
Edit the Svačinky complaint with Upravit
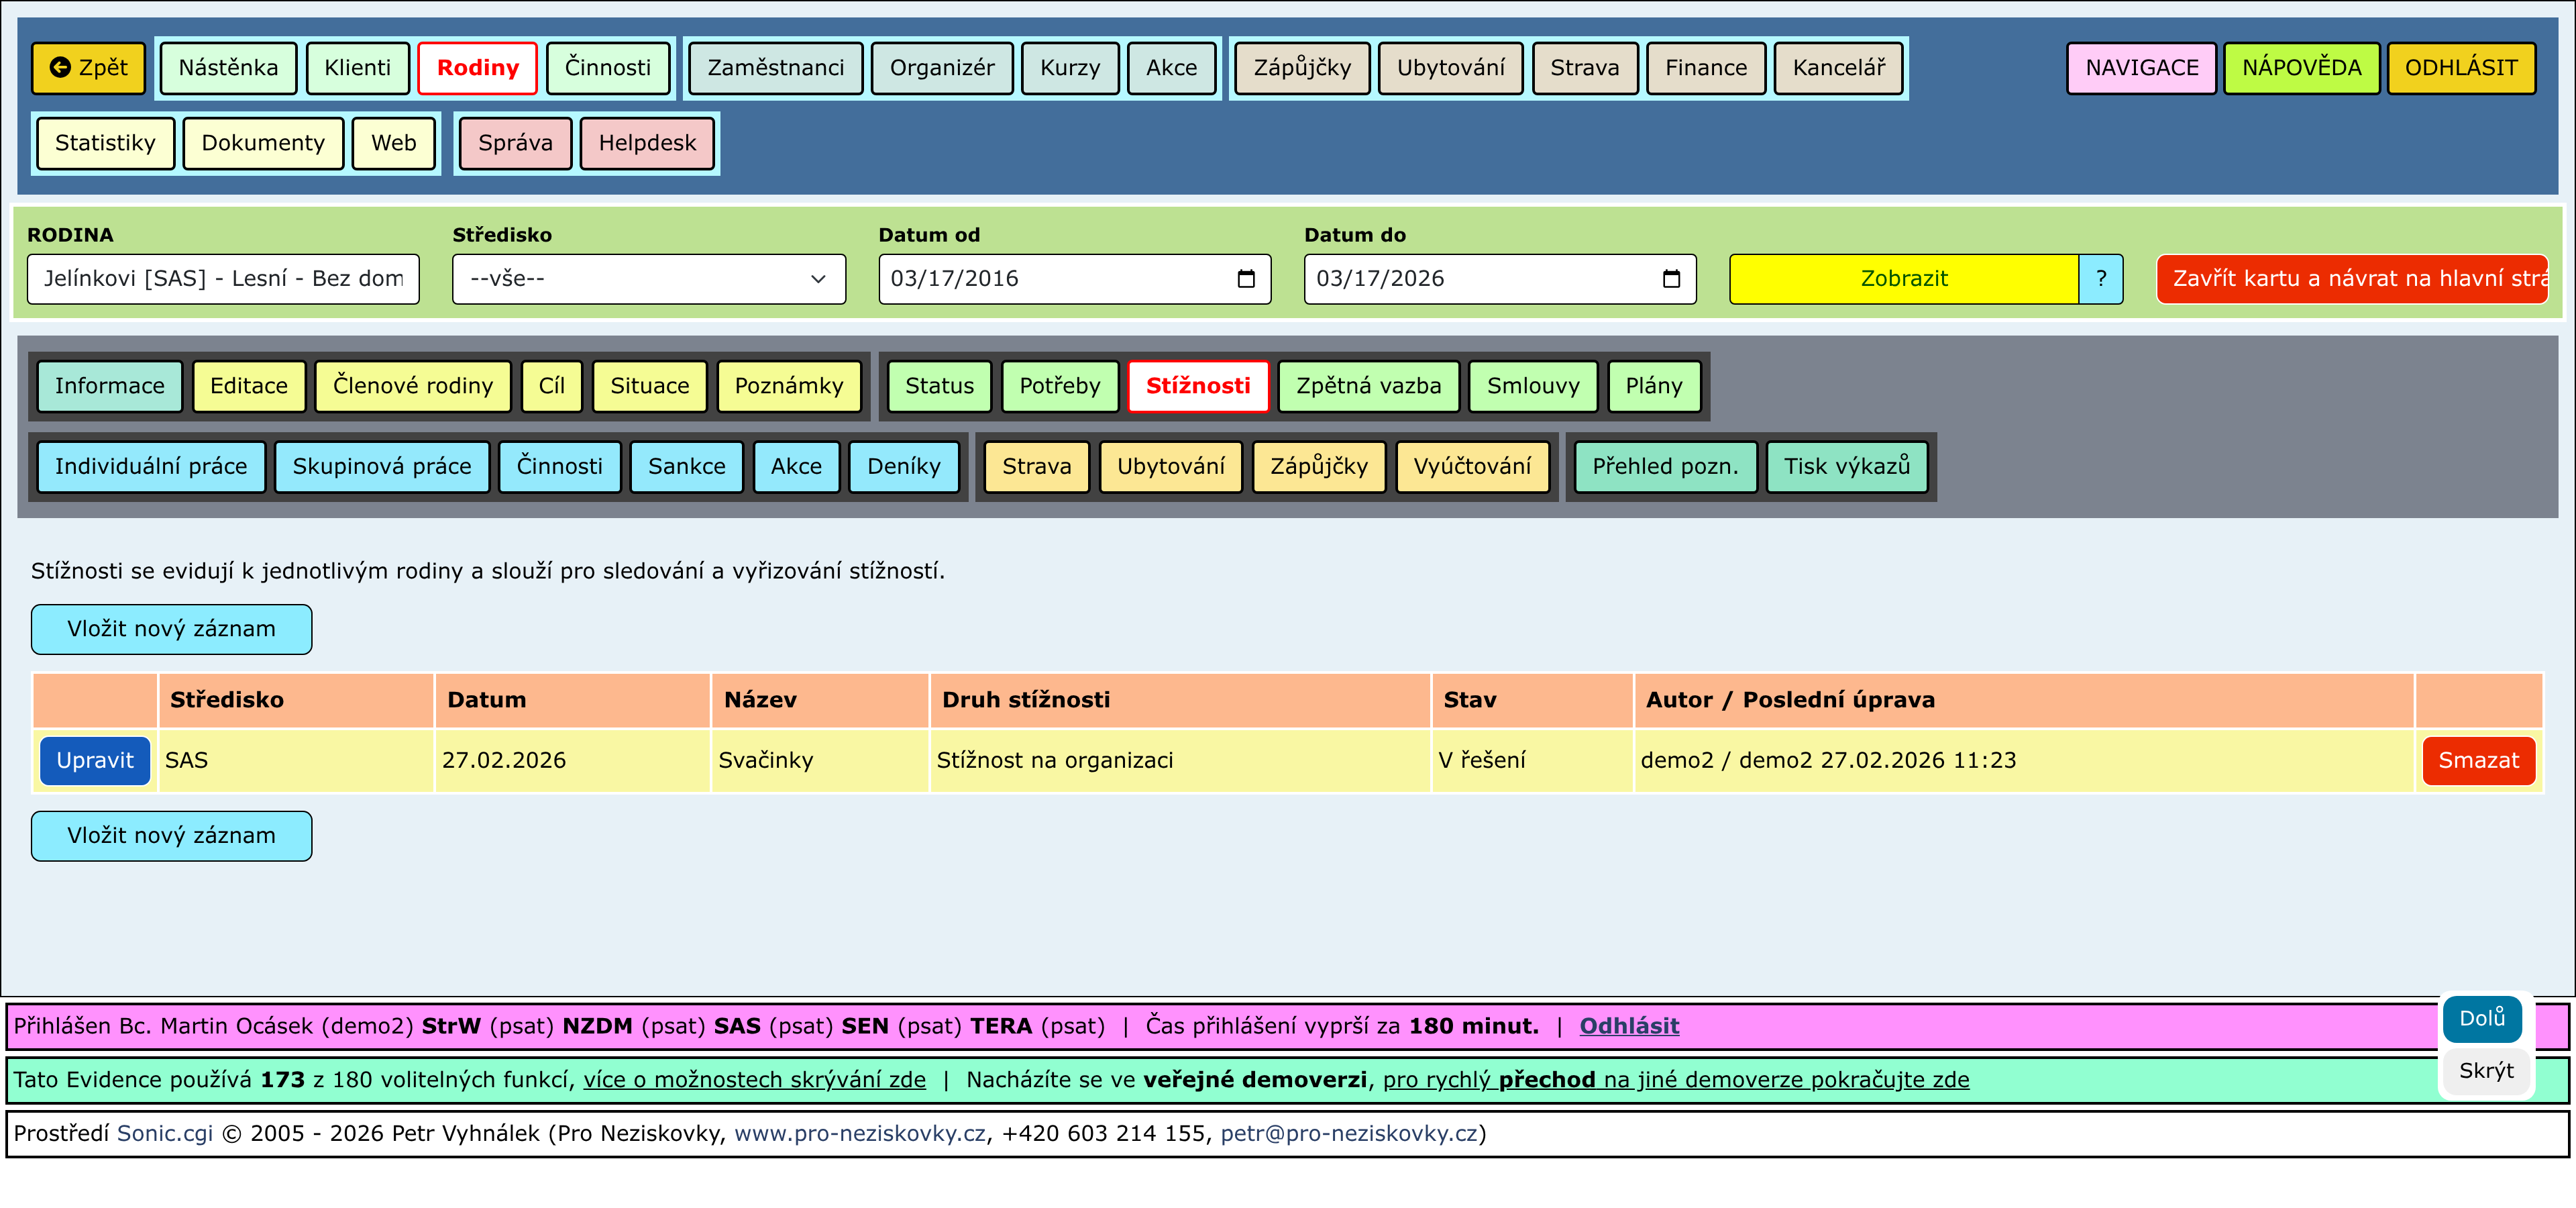click(94, 761)
